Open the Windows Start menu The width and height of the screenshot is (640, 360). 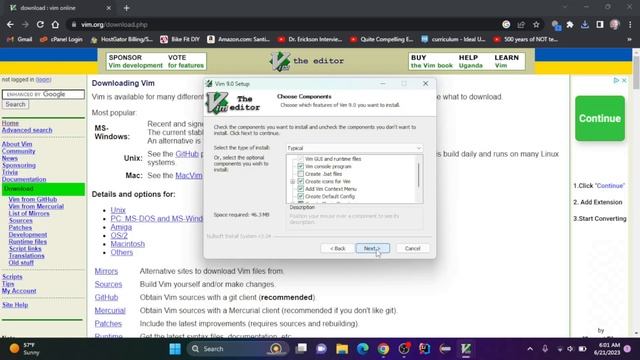pos(175,349)
